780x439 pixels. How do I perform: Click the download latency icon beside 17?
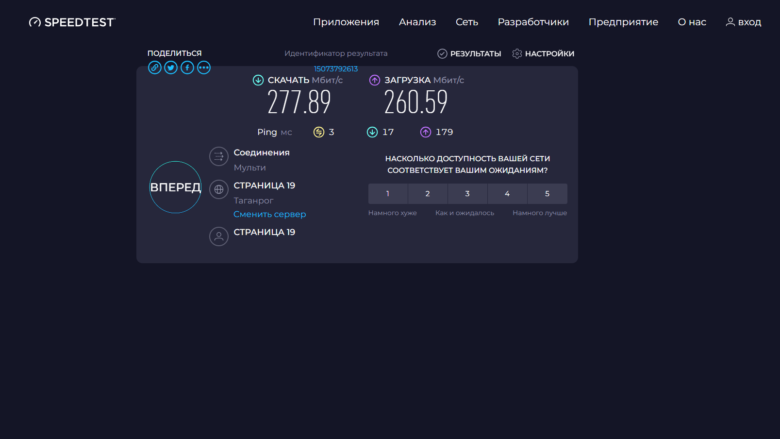(372, 132)
